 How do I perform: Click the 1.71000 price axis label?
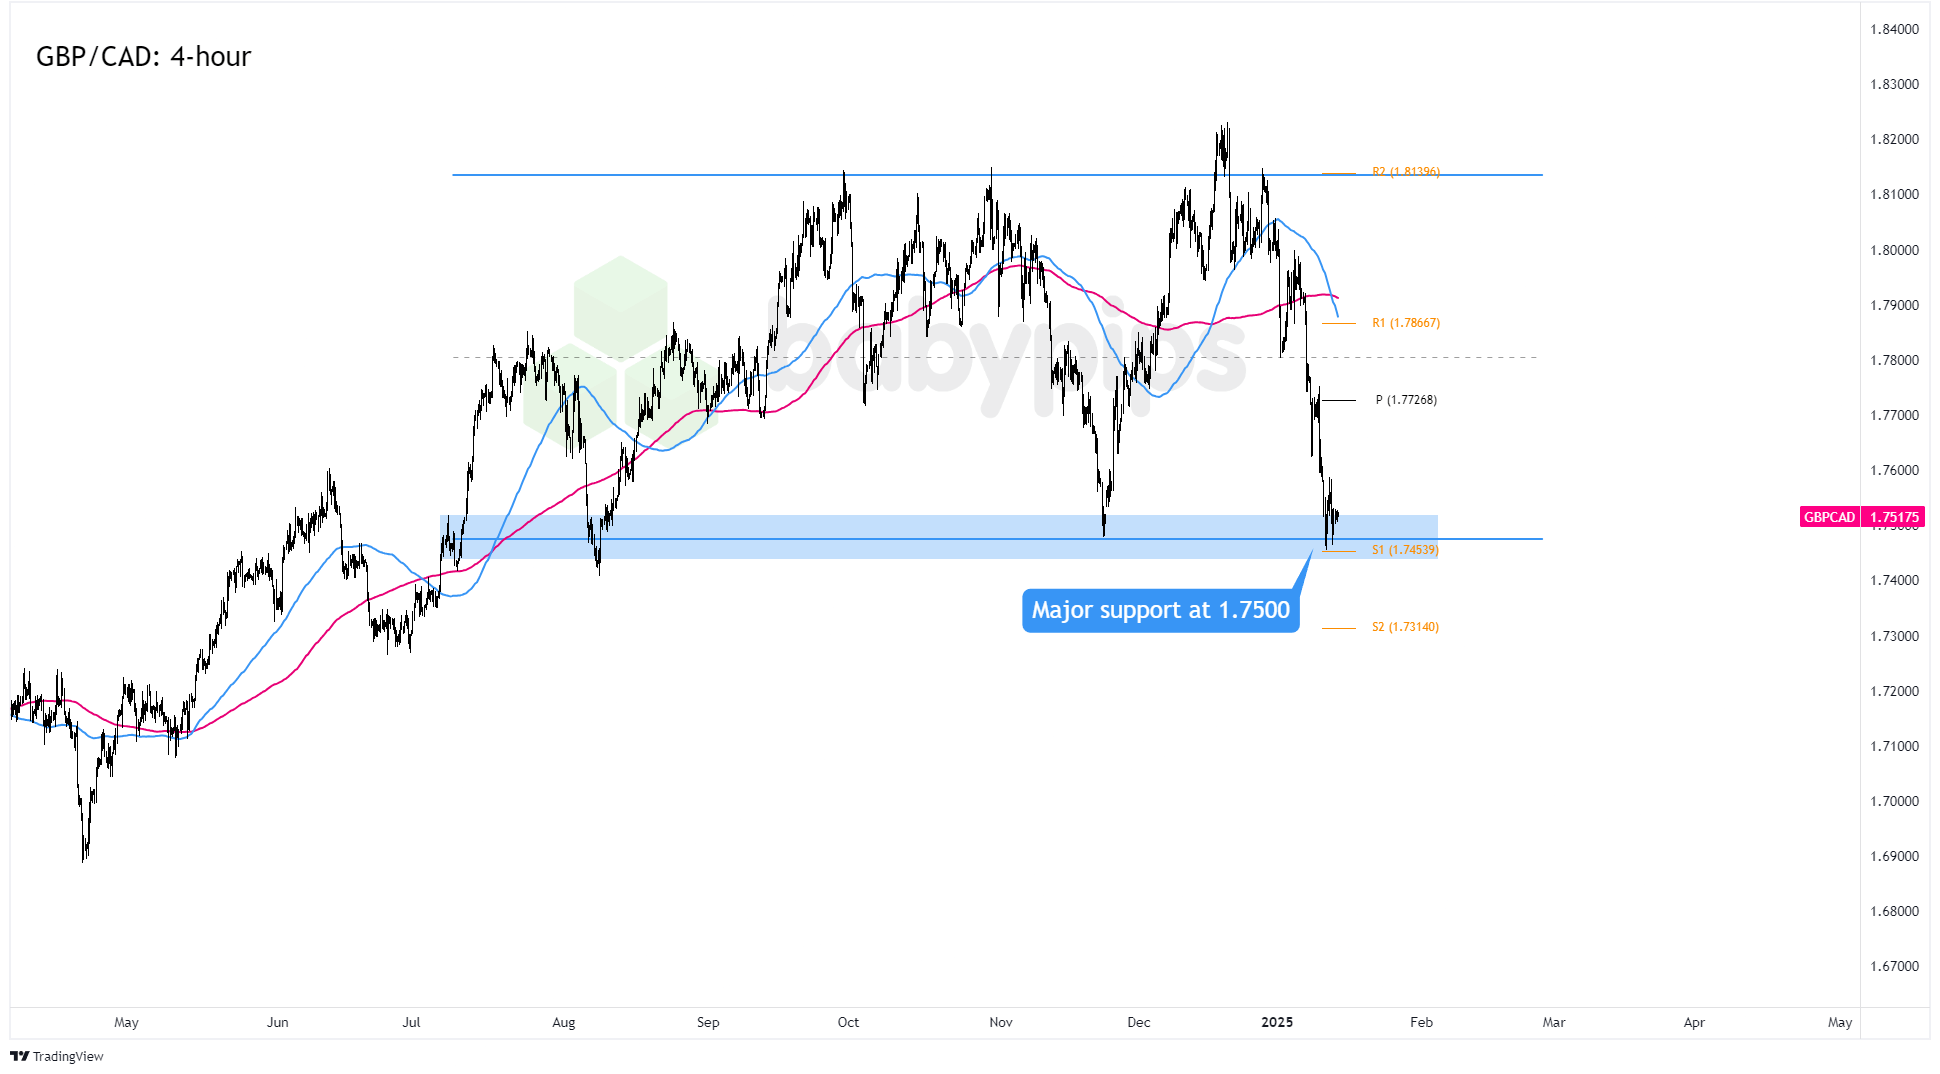coord(1895,746)
